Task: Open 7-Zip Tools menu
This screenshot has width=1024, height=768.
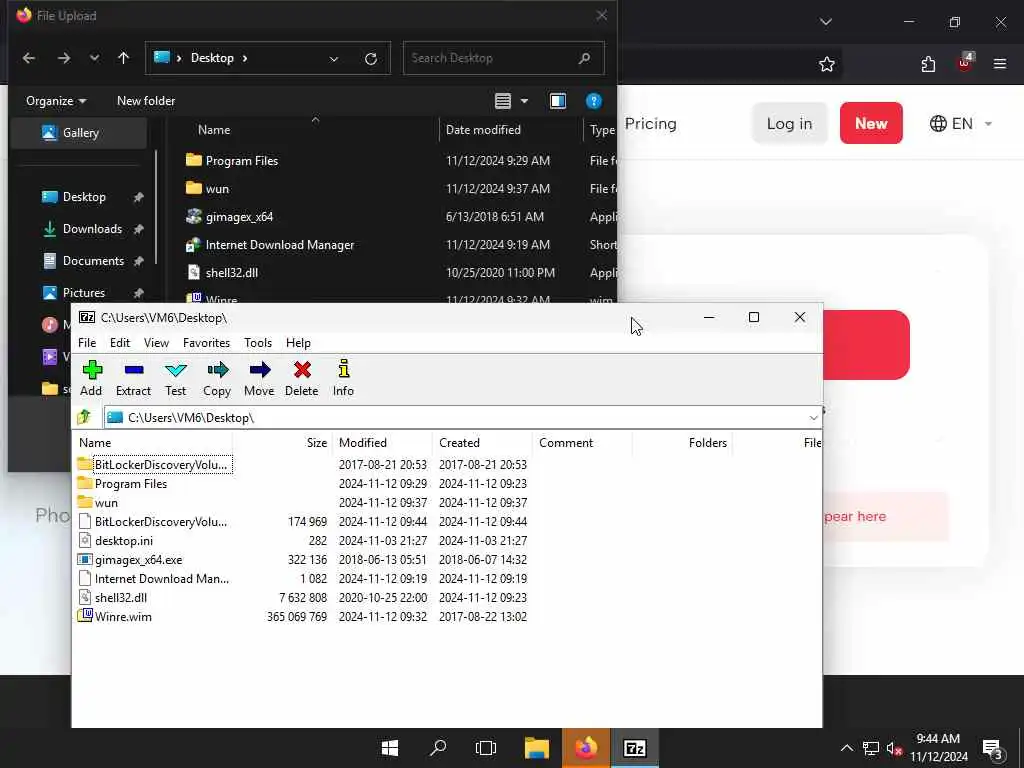Action: [258, 343]
